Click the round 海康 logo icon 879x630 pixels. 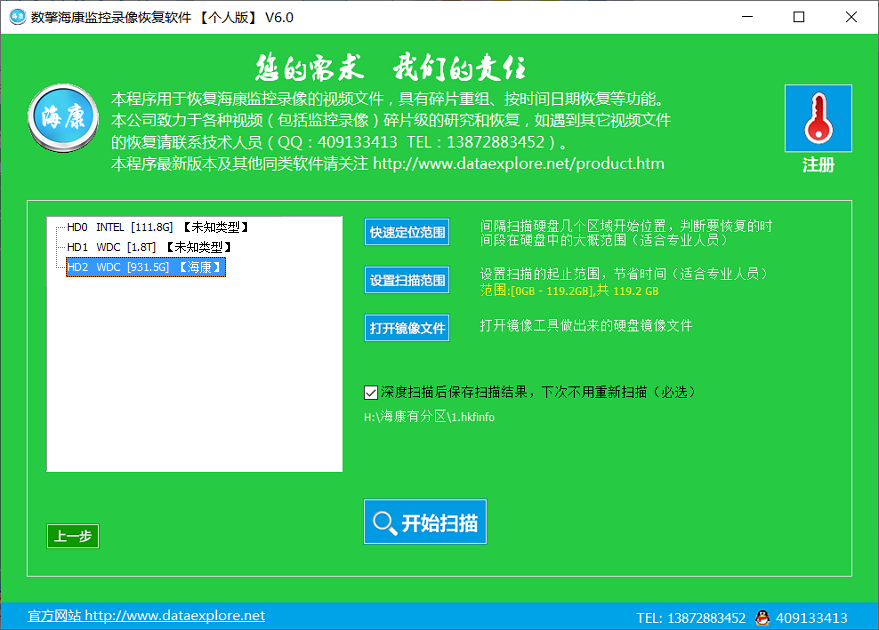[63, 118]
